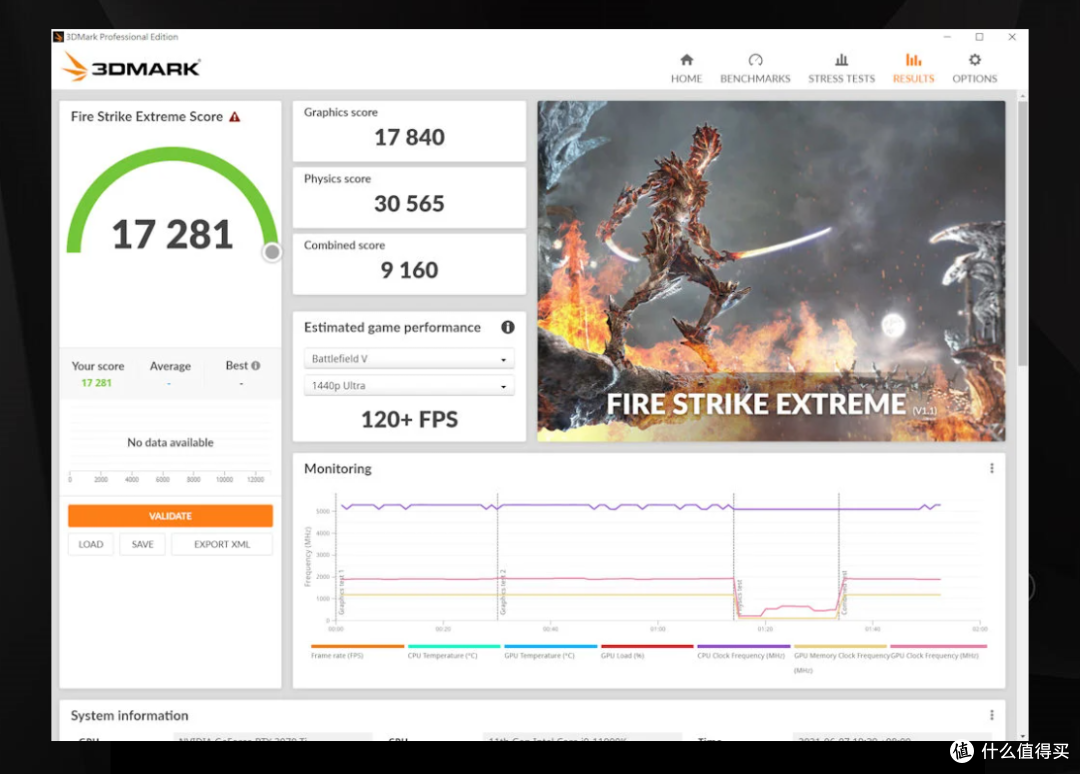Open the BENCHMARKS tab
This screenshot has width=1080, height=774.
point(755,69)
